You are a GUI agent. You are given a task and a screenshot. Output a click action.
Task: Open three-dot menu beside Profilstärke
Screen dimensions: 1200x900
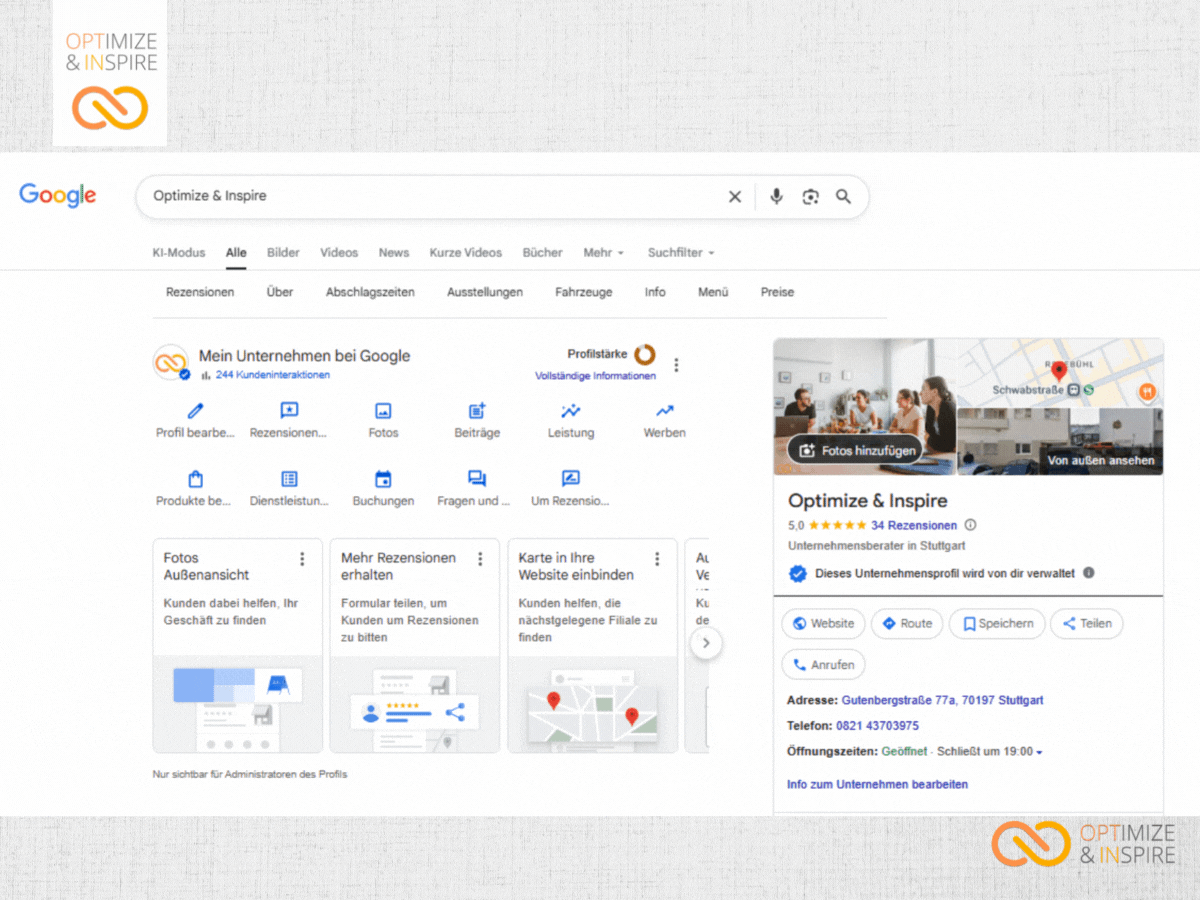pos(676,365)
